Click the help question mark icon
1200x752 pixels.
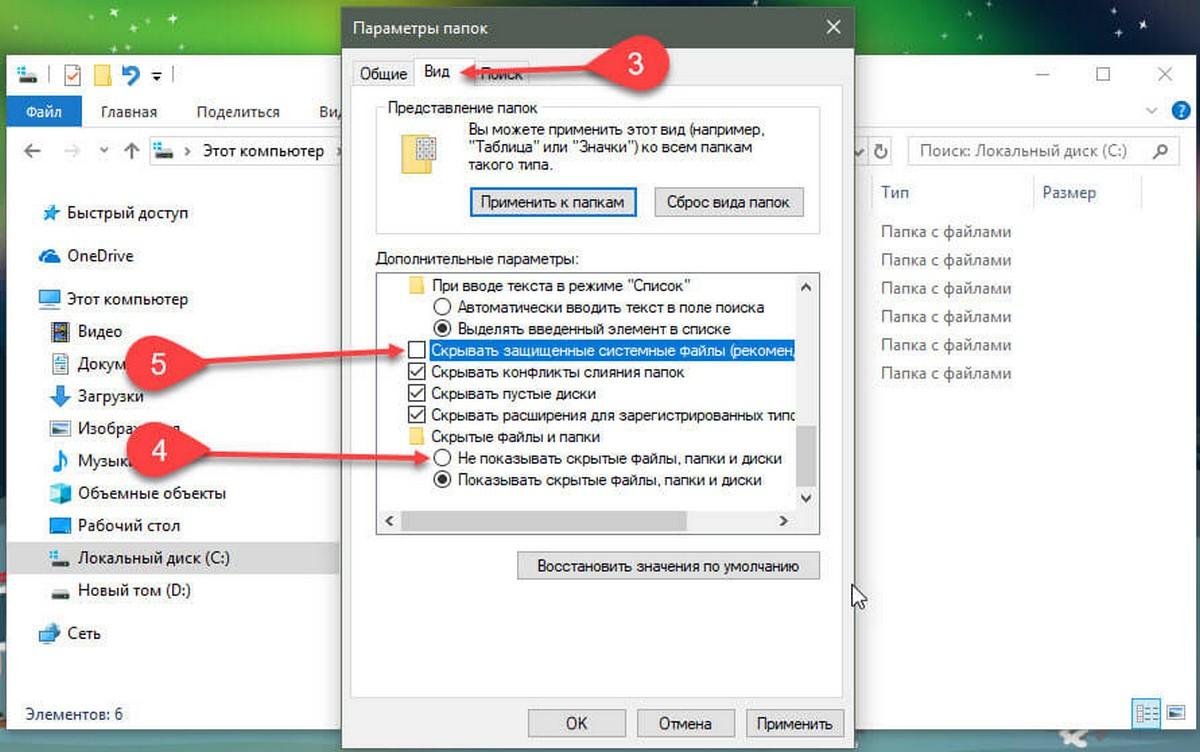coord(1180,112)
